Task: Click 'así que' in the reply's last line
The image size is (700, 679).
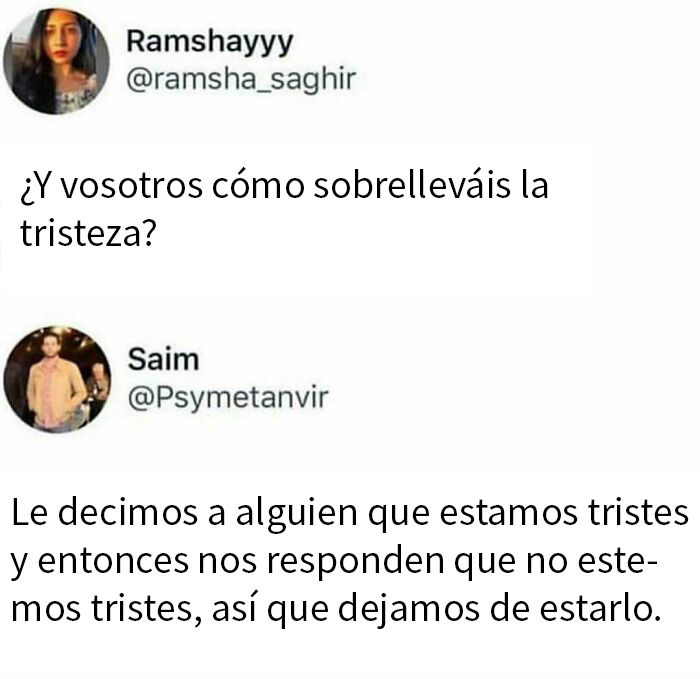Action: pyautogui.click(x=271, y=610)
